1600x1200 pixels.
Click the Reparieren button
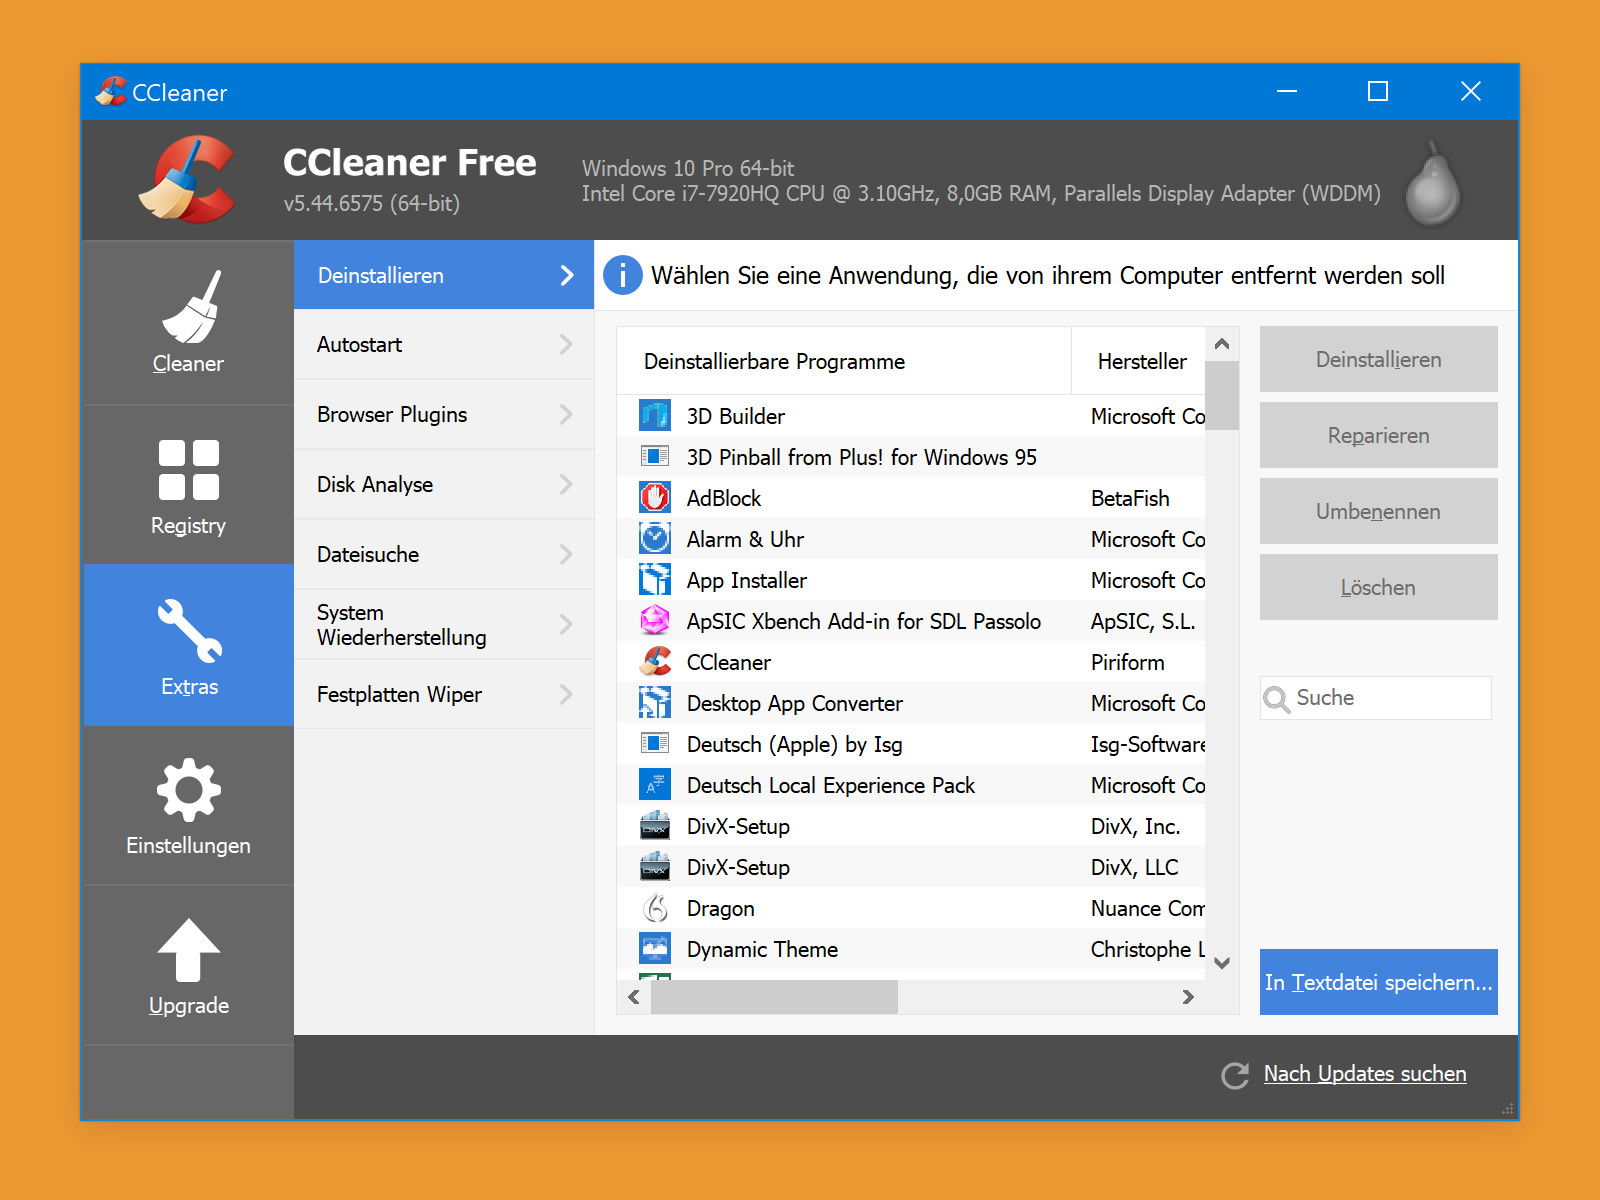pos(1378,435)
